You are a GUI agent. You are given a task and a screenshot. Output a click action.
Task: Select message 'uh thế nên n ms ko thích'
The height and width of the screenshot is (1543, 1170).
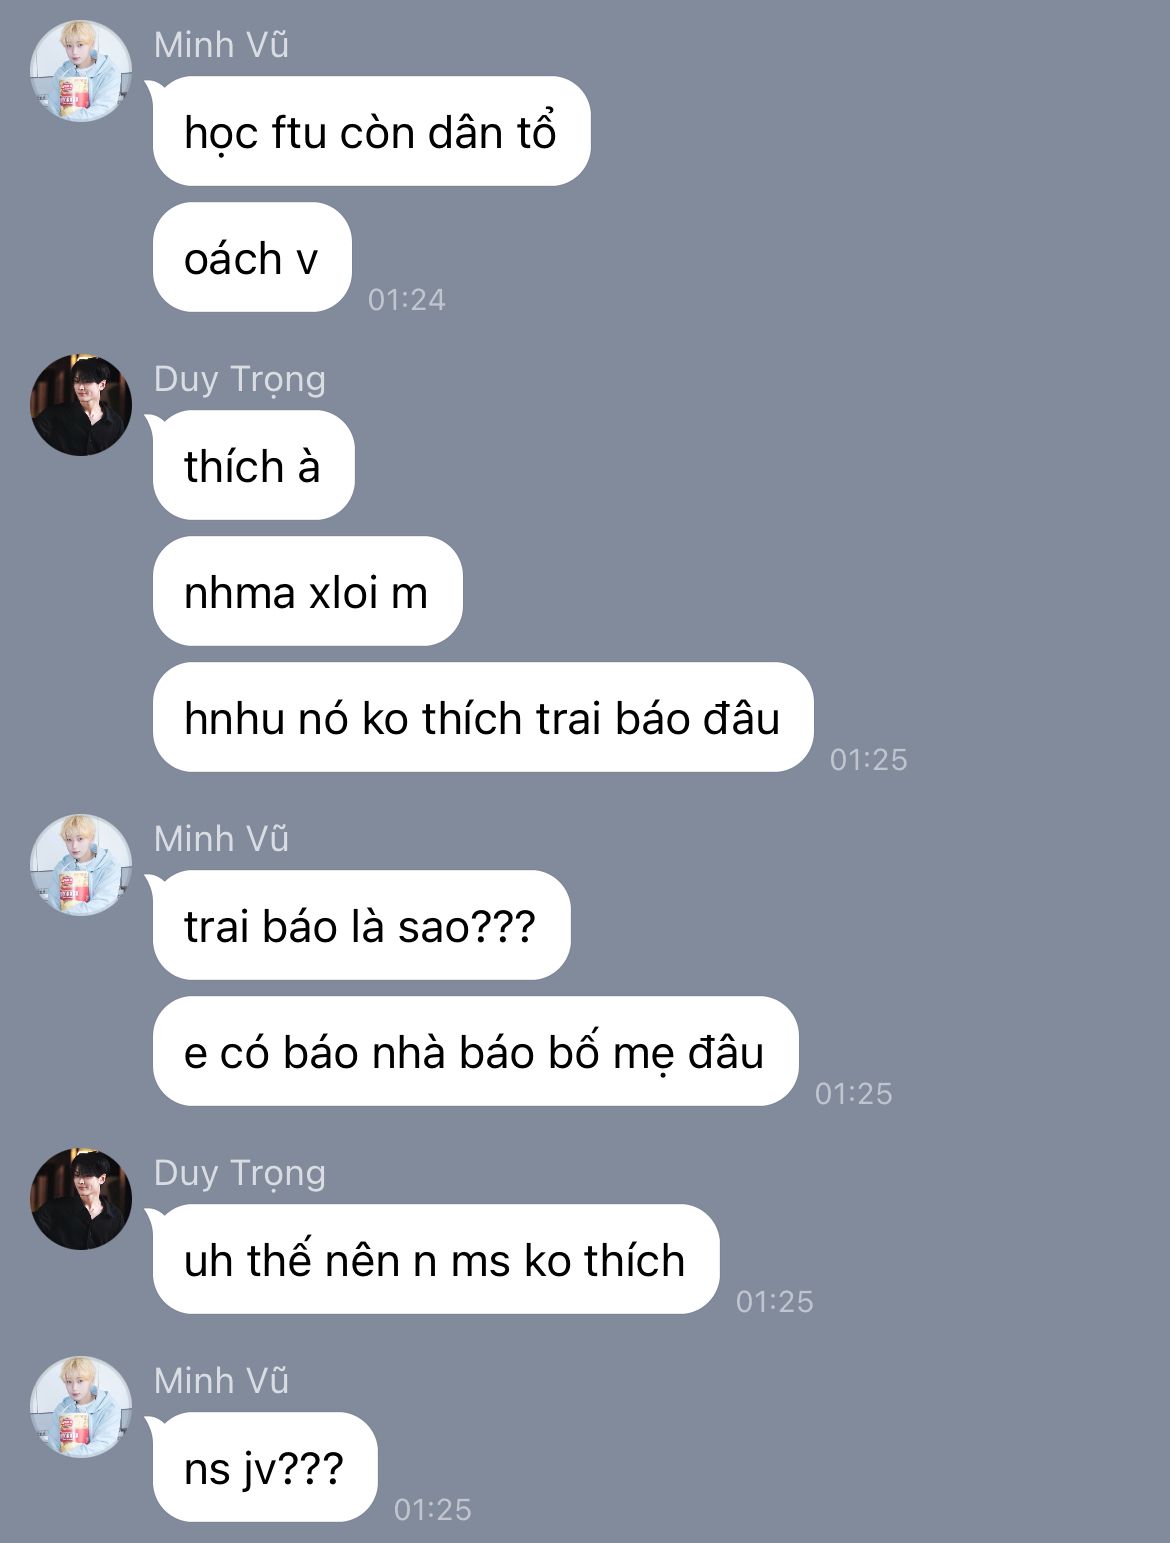click(436, 1259)
